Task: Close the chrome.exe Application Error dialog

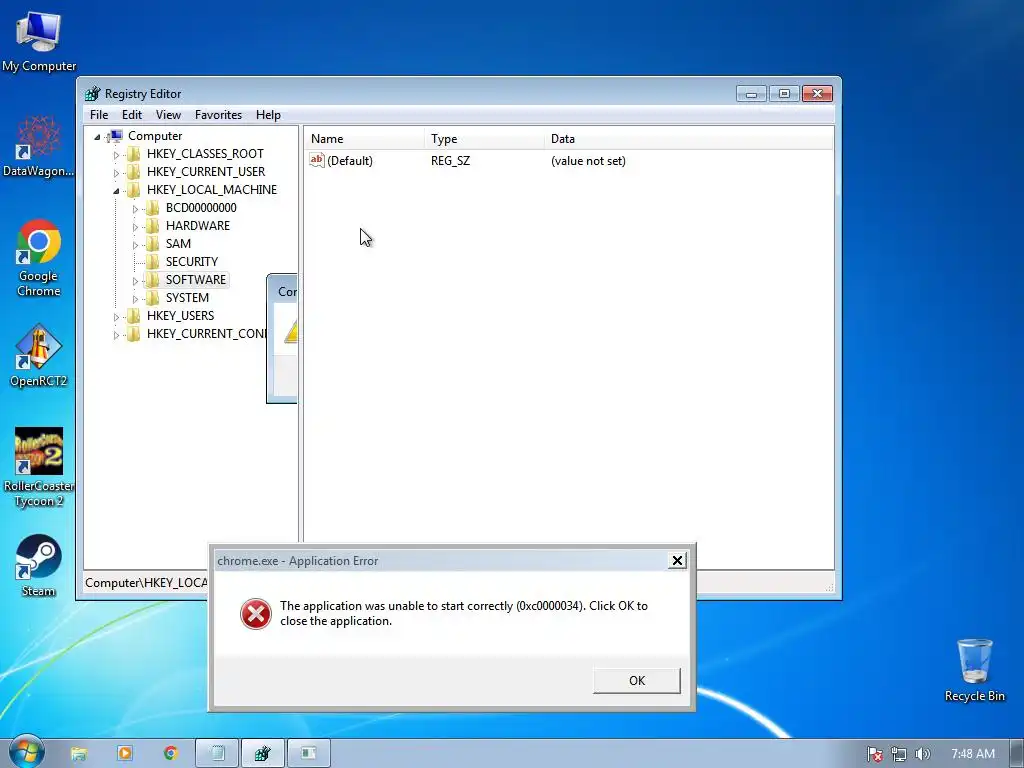Action: pyautogui.click(x=677, y=560)
